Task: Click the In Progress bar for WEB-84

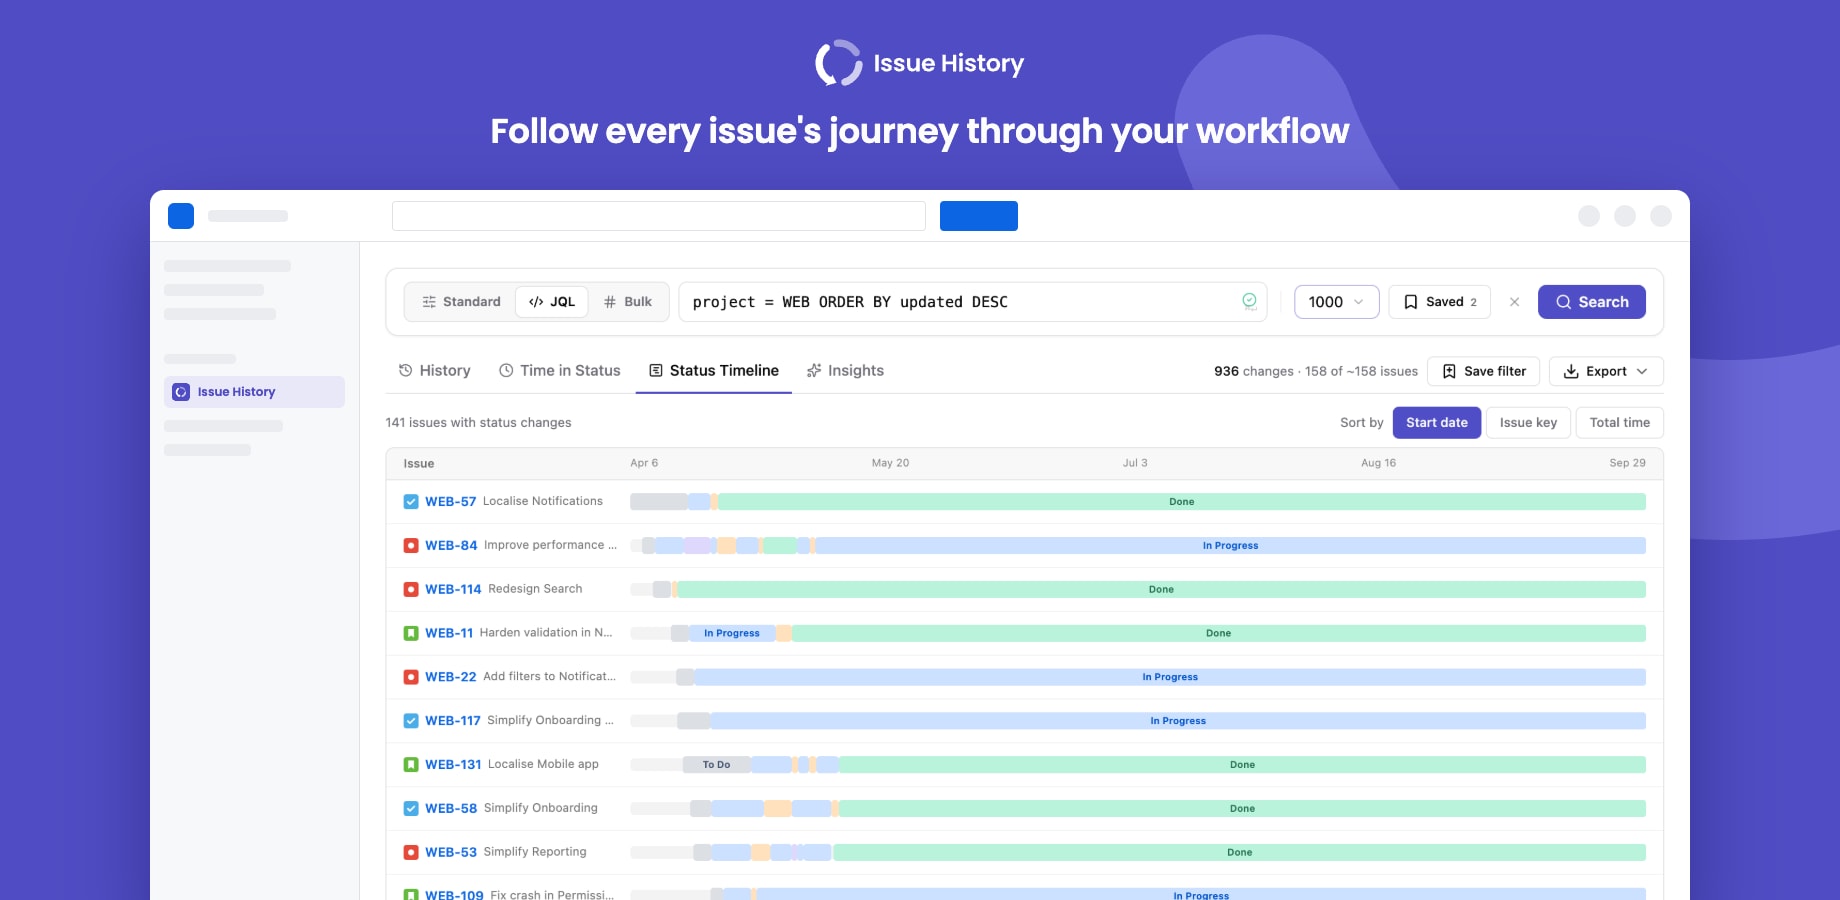Action: pos(1230,546)
